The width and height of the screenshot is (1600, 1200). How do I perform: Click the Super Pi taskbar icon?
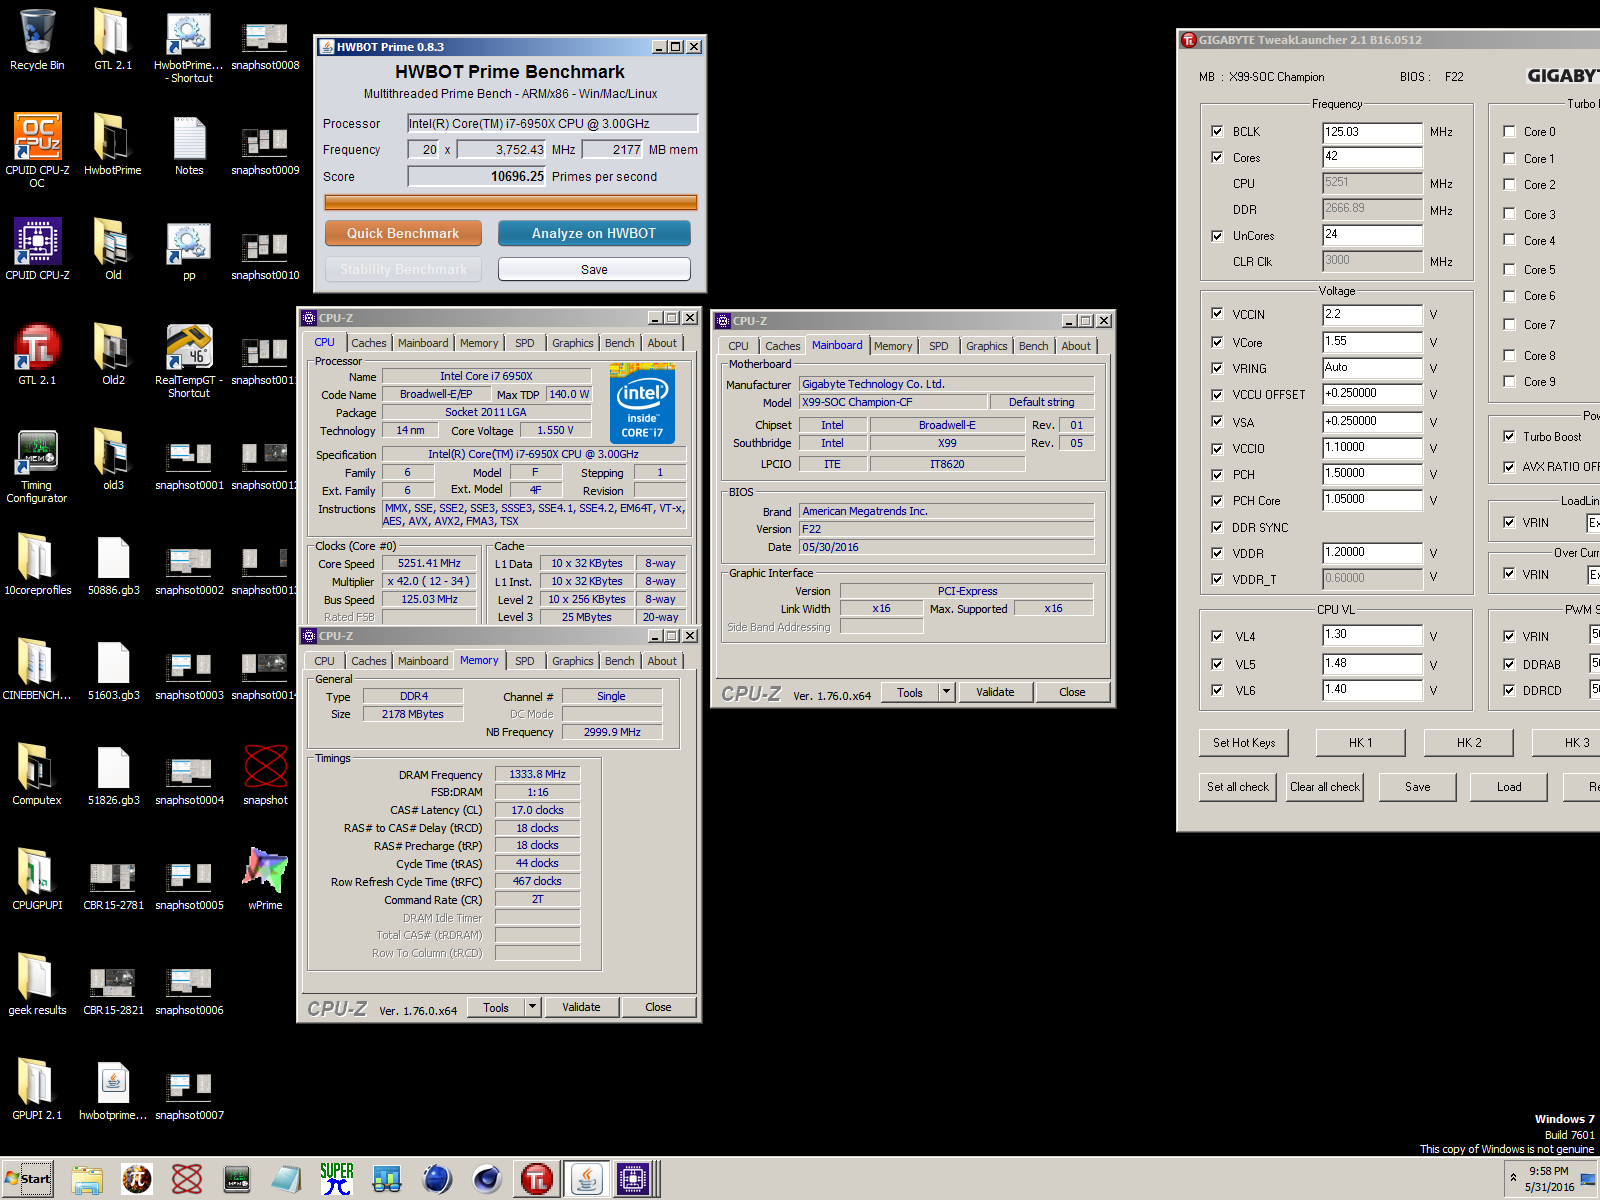[x=337, y=1179]
